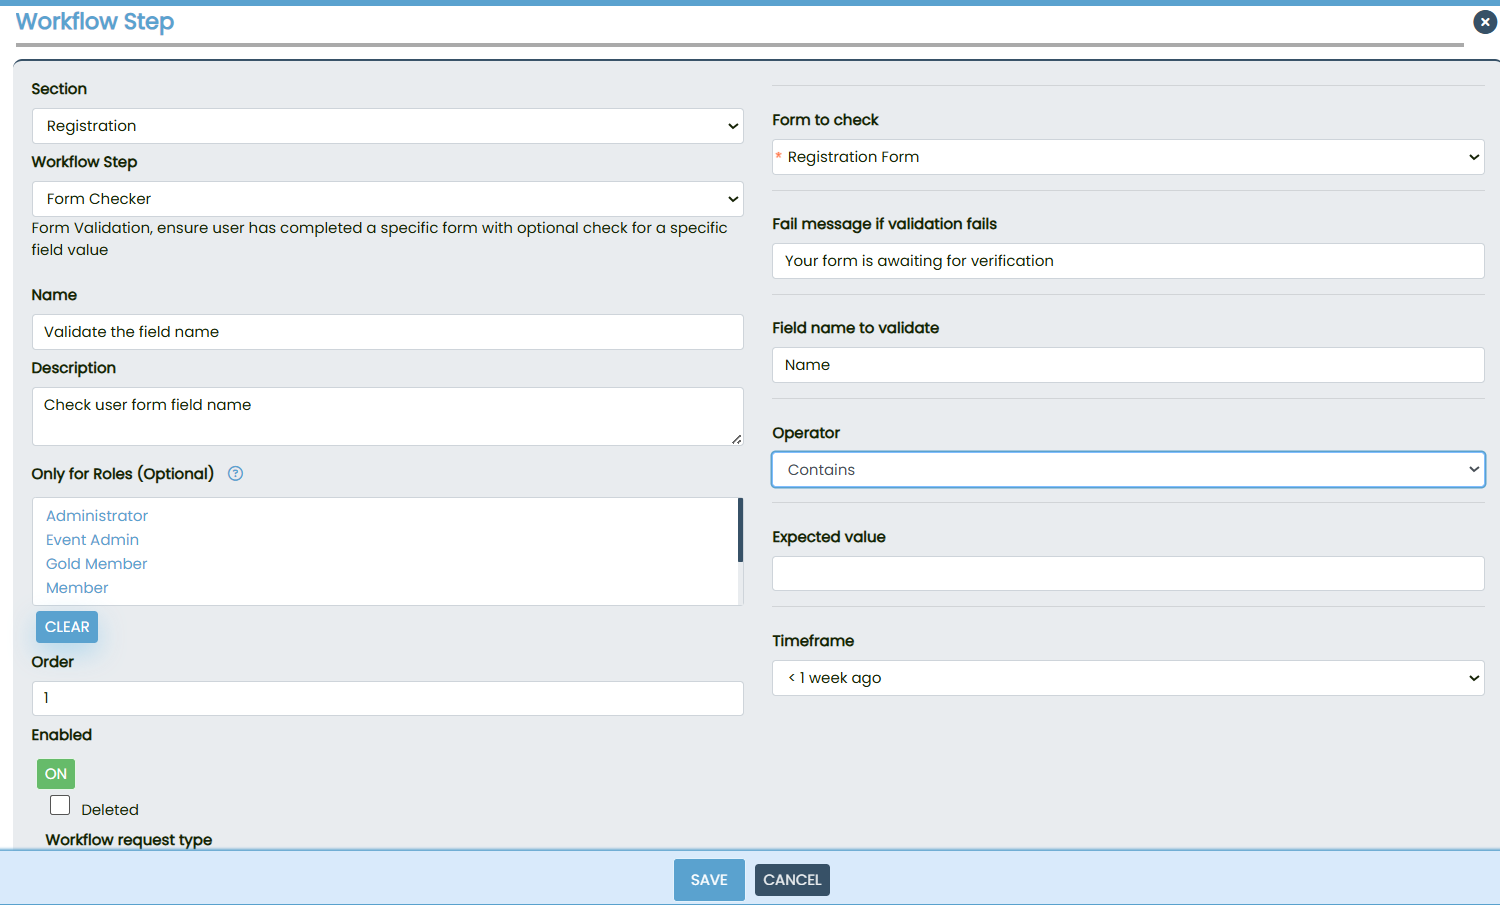Open the Section dropdown showing Registration
The image size is (1500, 905).
(x=387, y=126)
